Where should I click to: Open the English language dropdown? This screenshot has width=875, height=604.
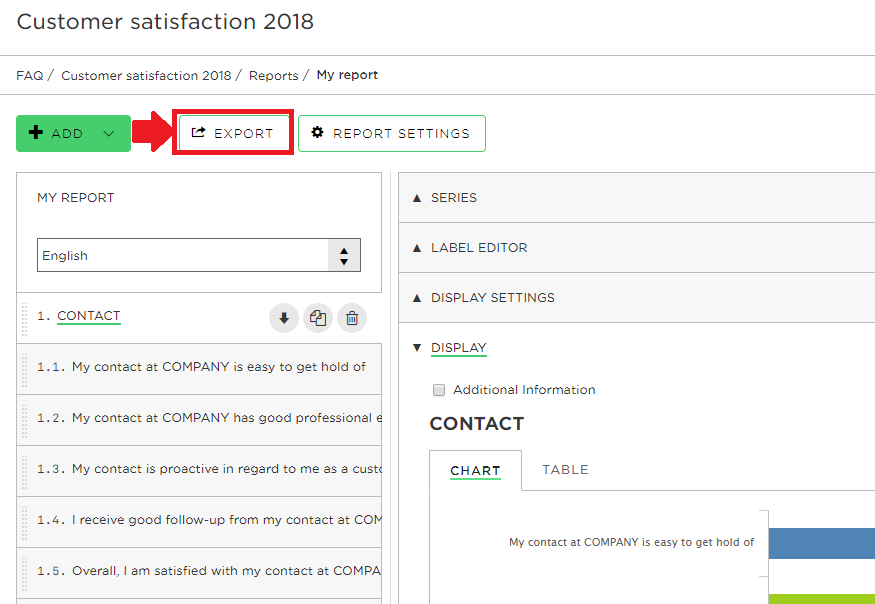point(199,255)
